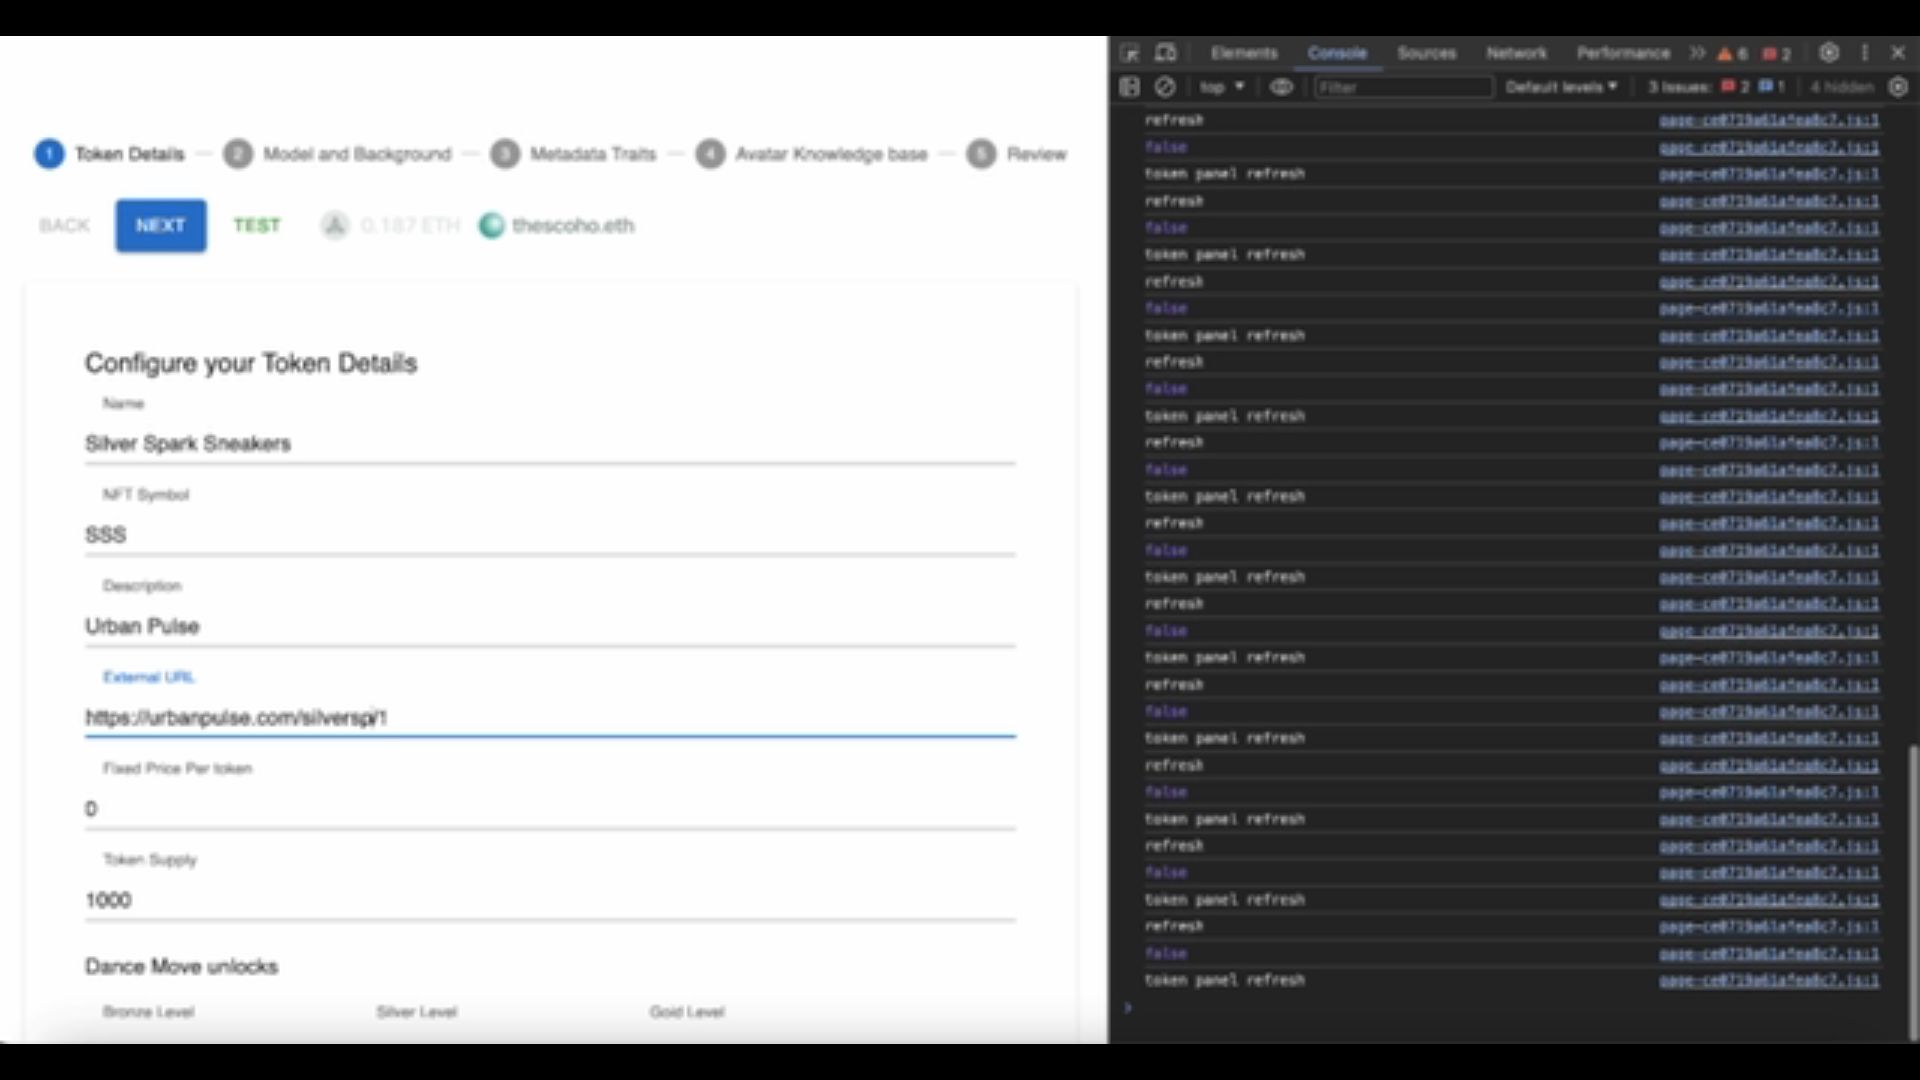Focus the Token Supply field with 1000

click(x=550, y=900)
